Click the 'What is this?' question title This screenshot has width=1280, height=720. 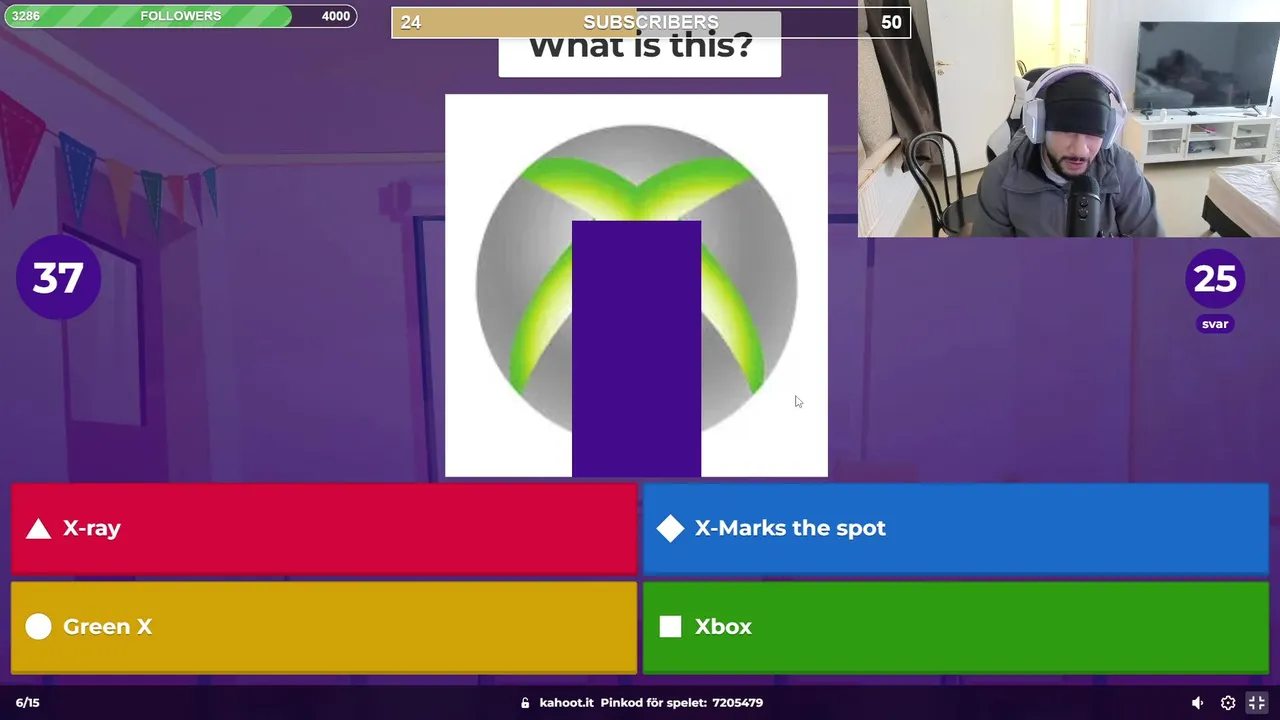click(x=640, y=47)
